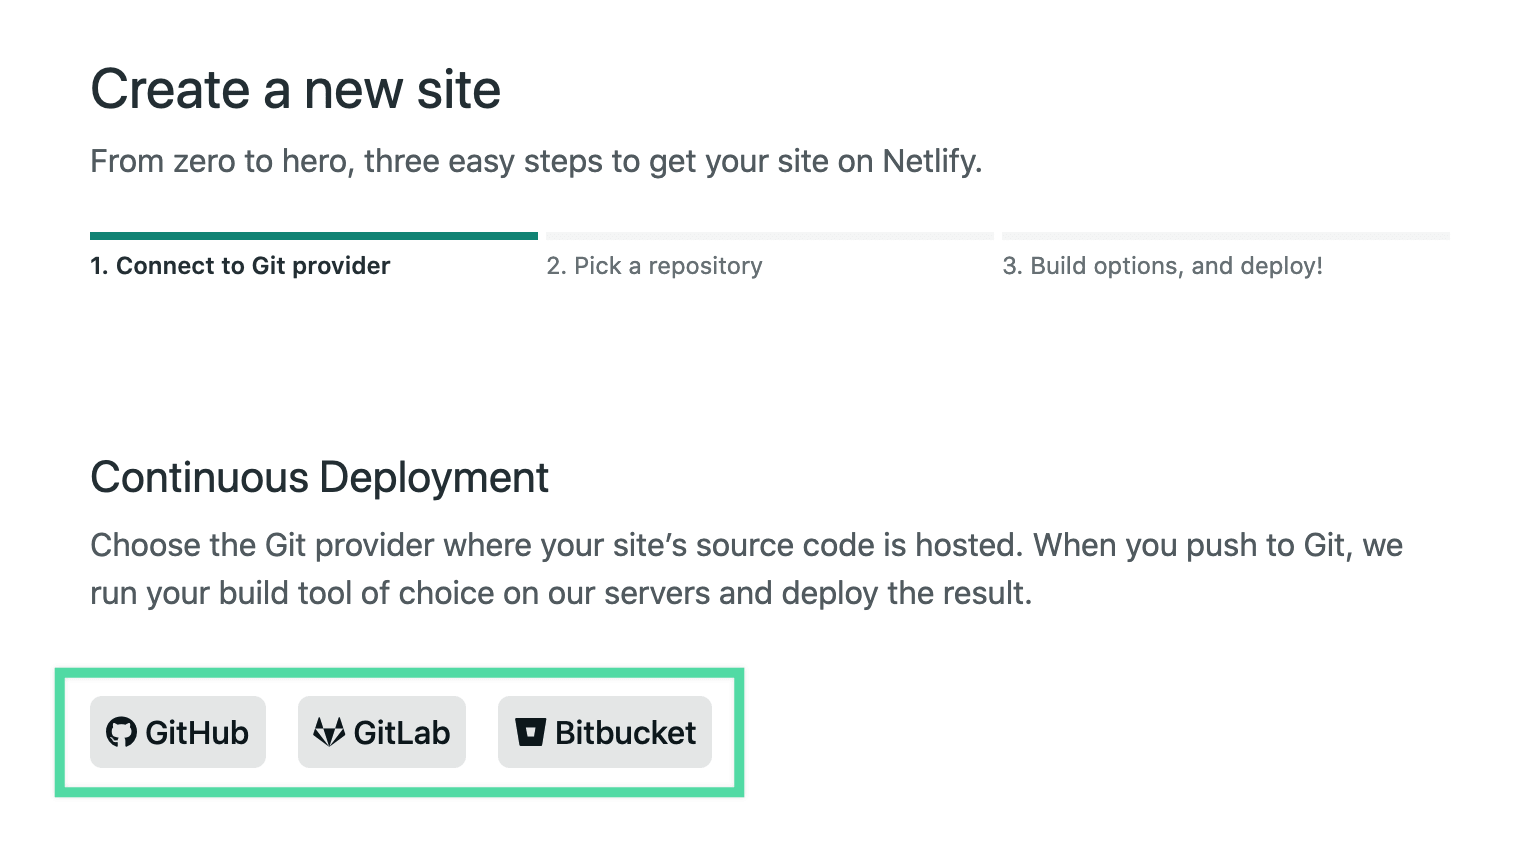Image resolution: width=1528 pixels, height=850 pixels.
Task: Click the GitHub octocat logo icon
Action: point(121,732)
